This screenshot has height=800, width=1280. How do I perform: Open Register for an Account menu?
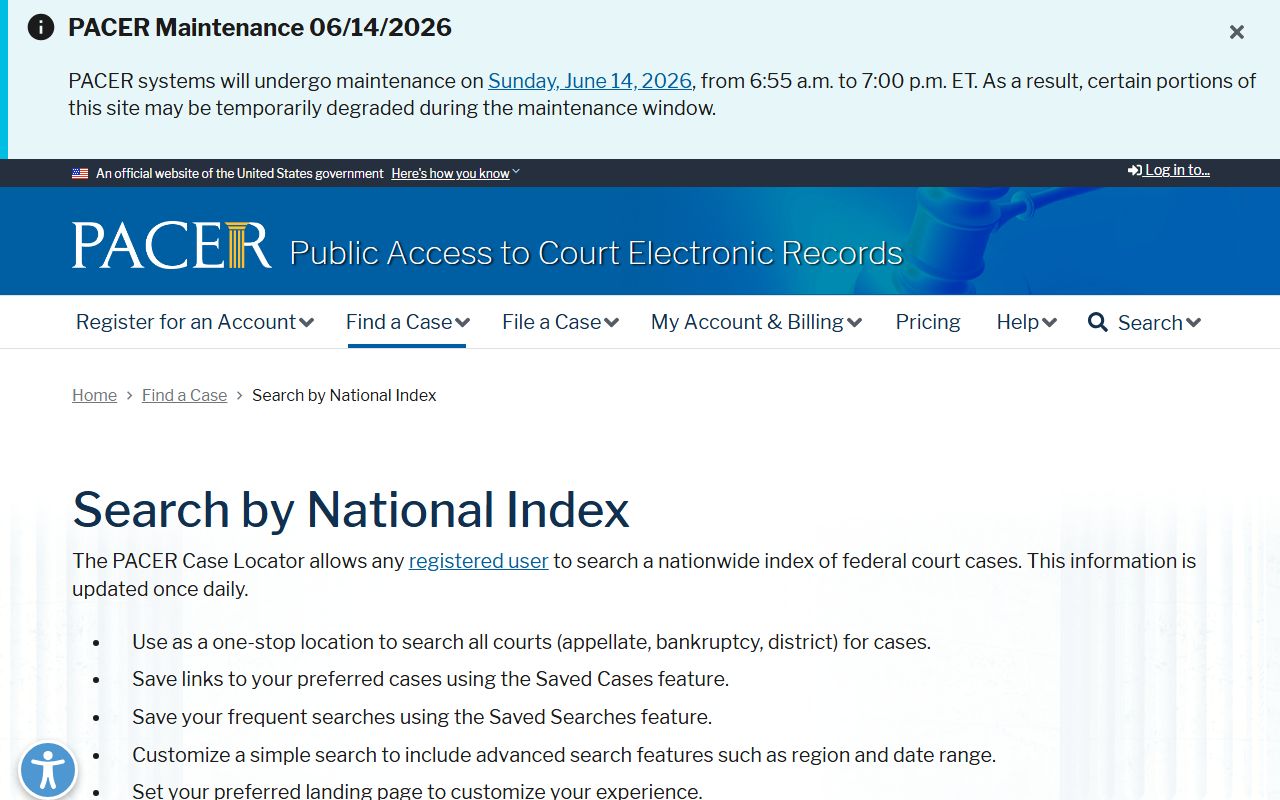(195, 322)
